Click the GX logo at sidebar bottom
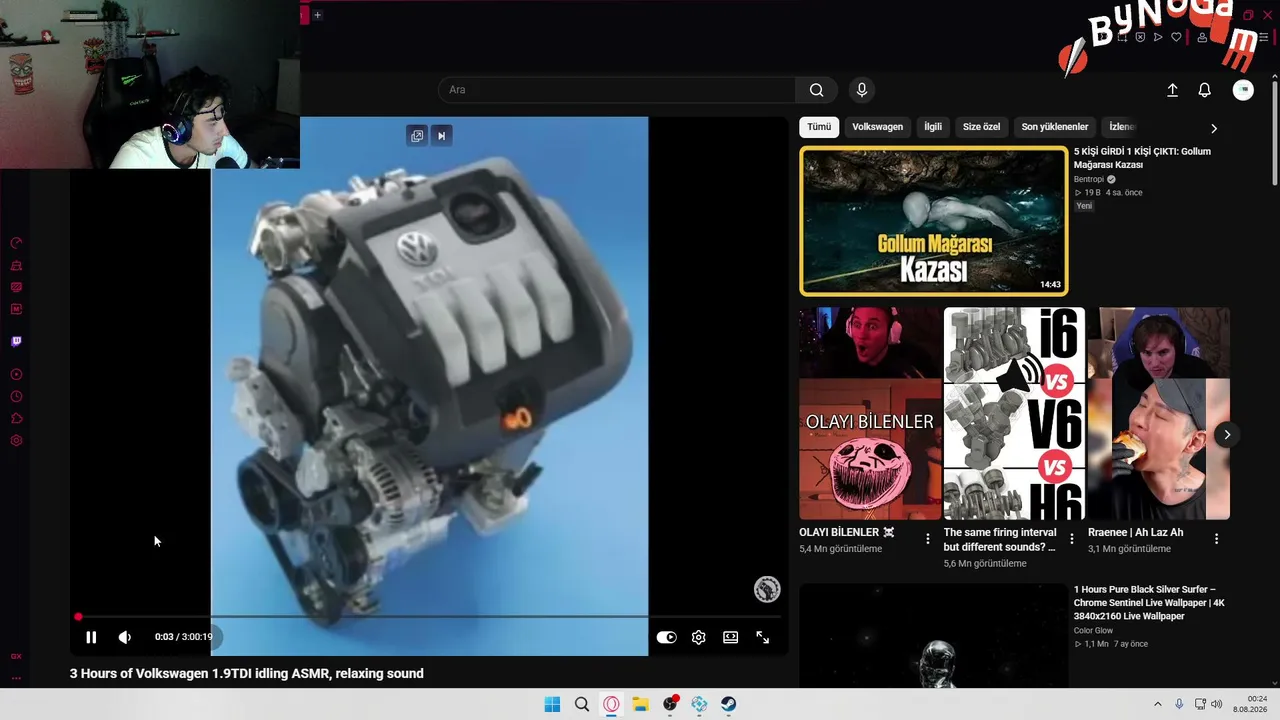 click(x=16, y=656)
